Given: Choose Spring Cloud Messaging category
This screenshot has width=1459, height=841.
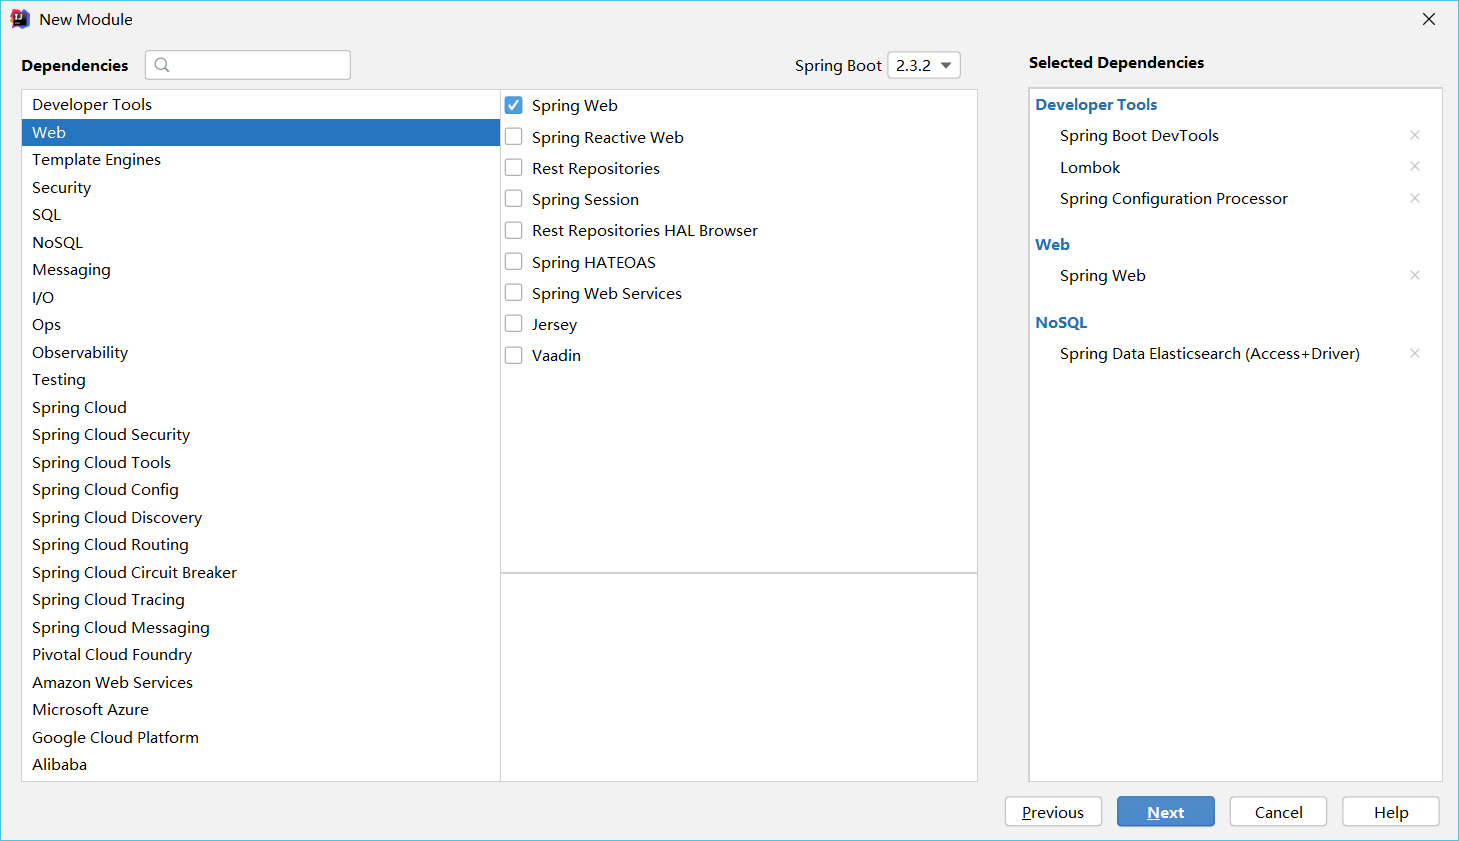Looking at the screenshot, I should [x=261, y=627].
